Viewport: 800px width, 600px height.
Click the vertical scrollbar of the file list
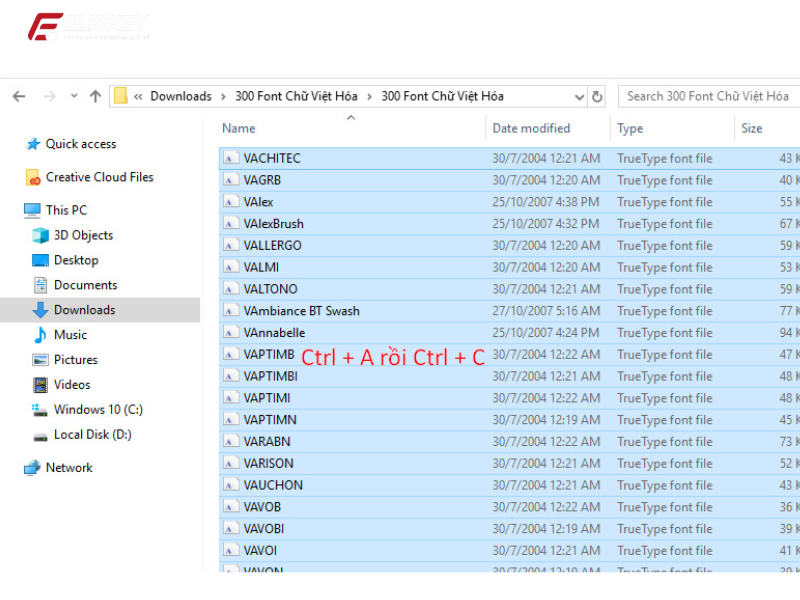pyautogui.click(x=794, y=300)
